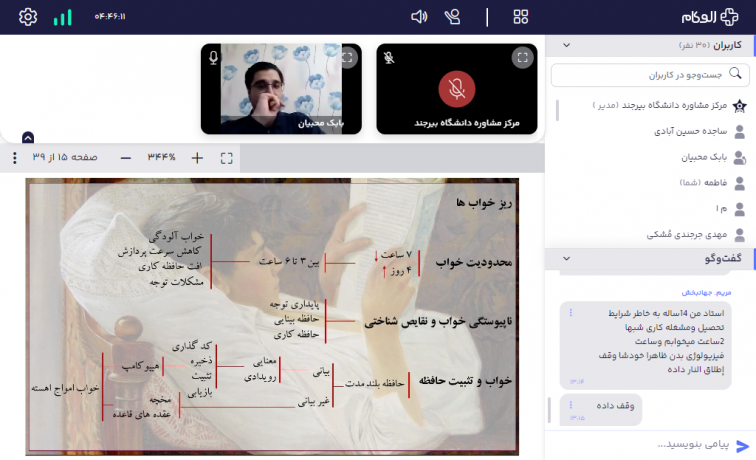
Task: Click the users list scrollbar
Action: pyautogui.click(x=557, y=110)
